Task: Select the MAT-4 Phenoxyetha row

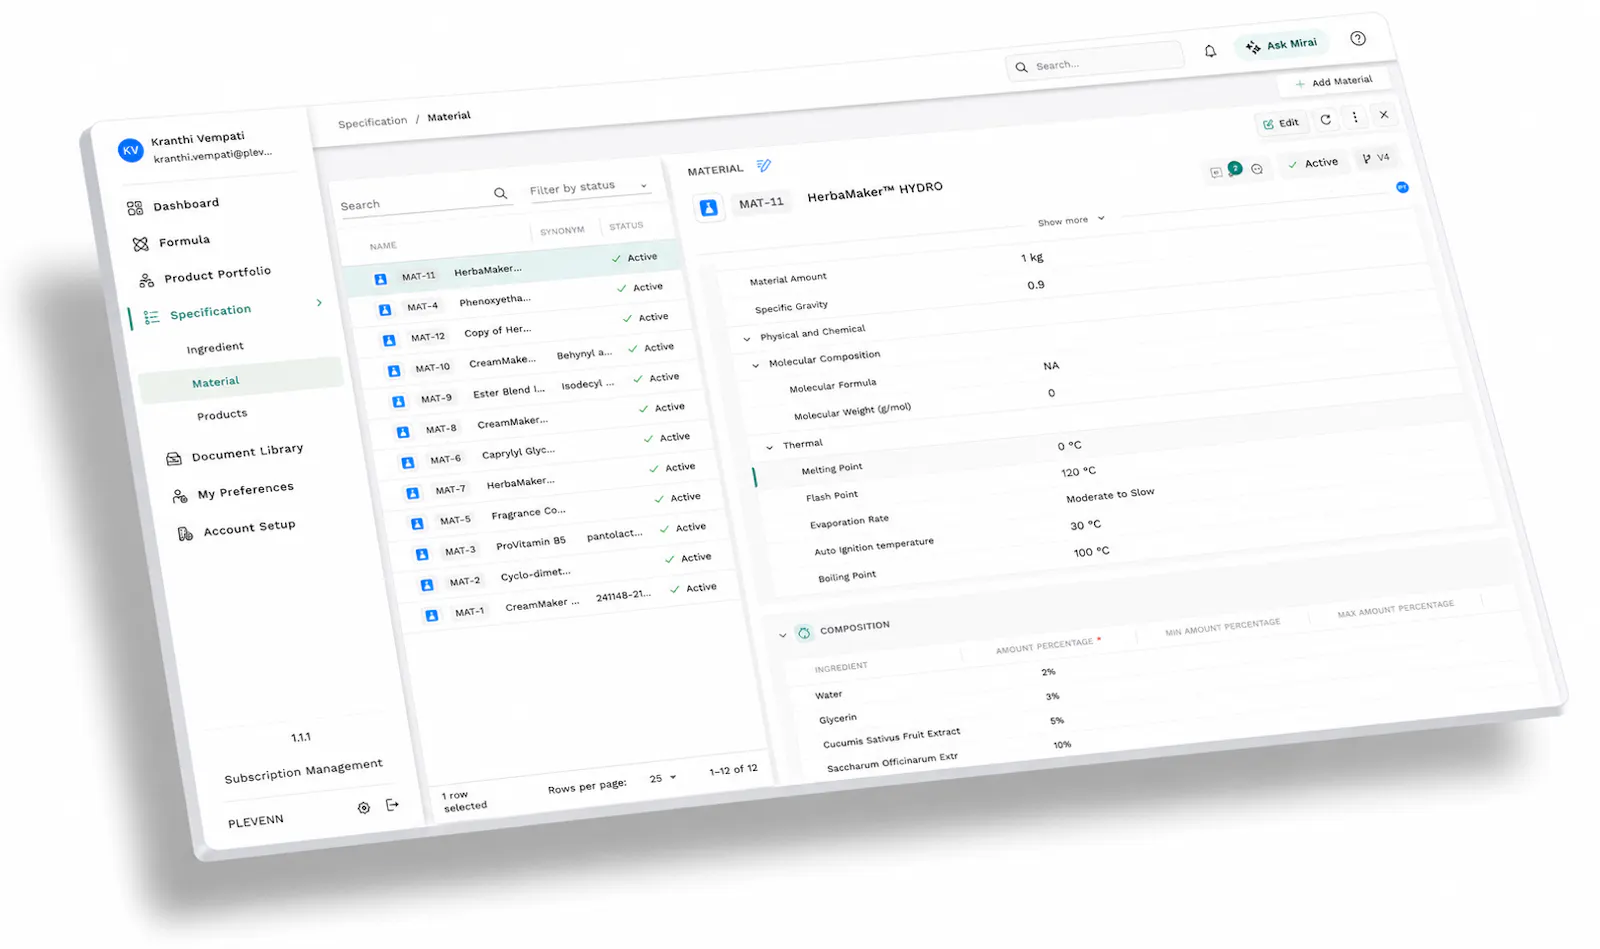Action: click(x=517, y=298)
